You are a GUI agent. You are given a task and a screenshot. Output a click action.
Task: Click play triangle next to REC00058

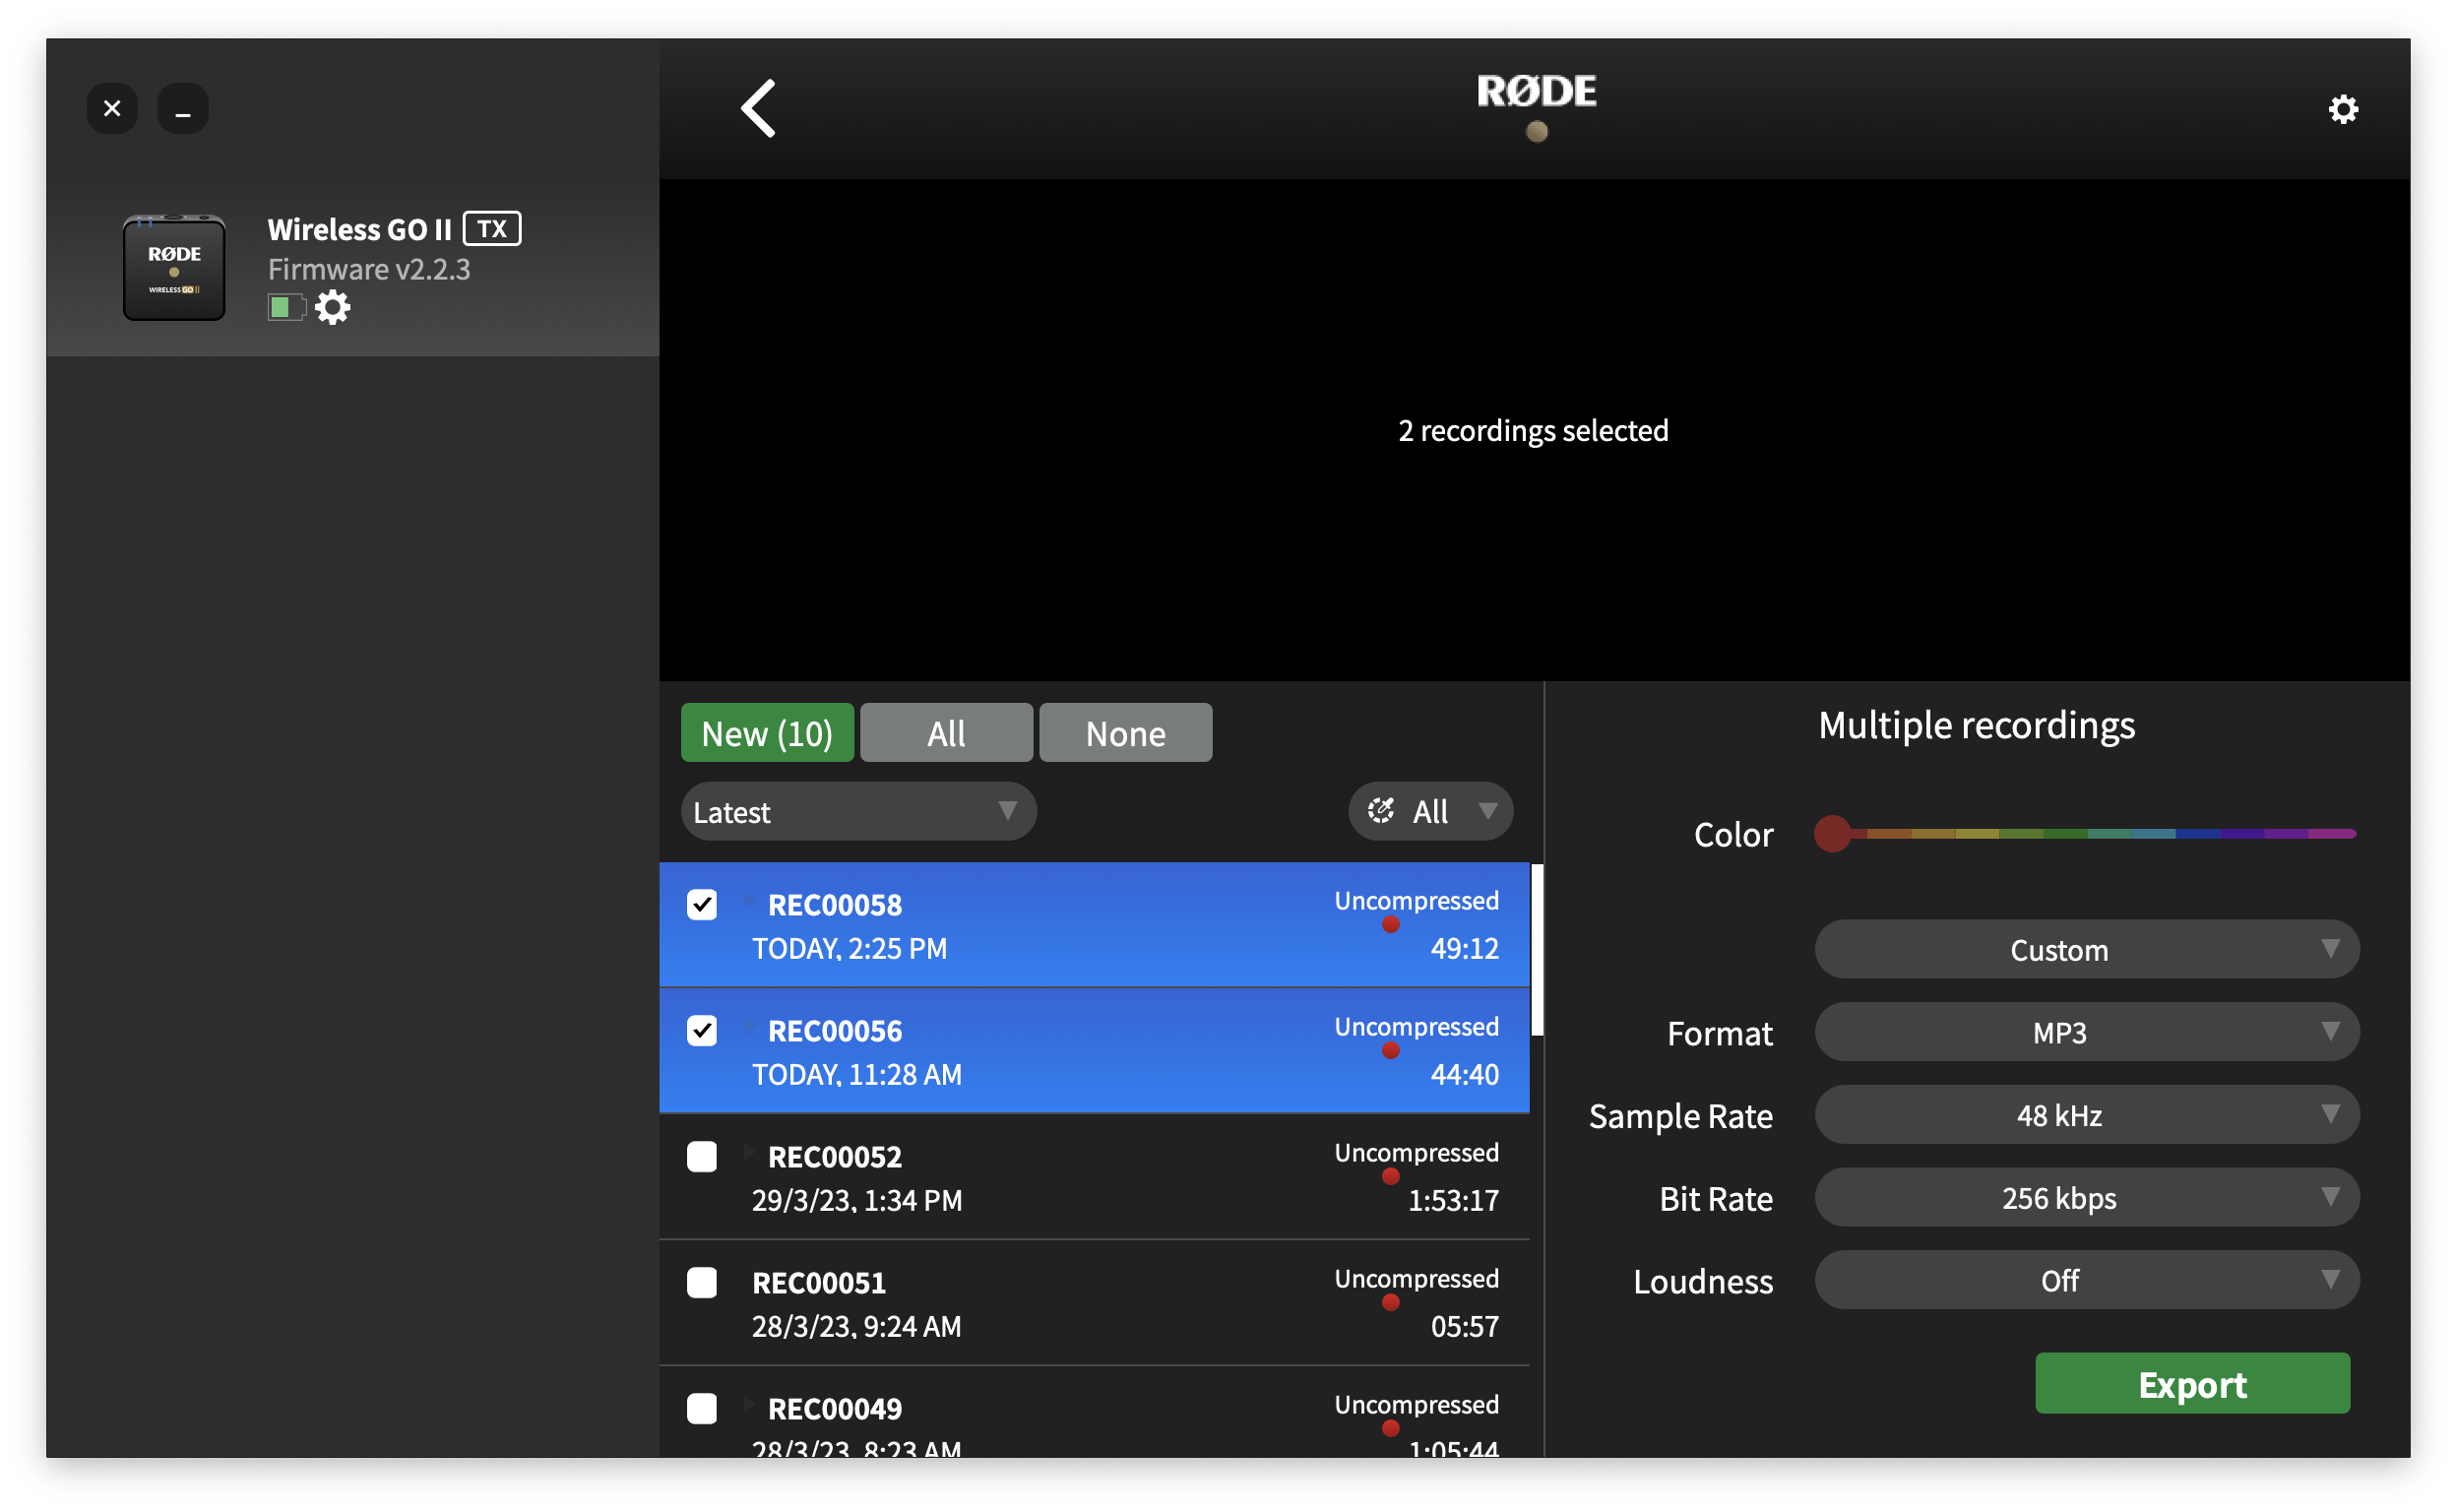[x=748, y=900]
